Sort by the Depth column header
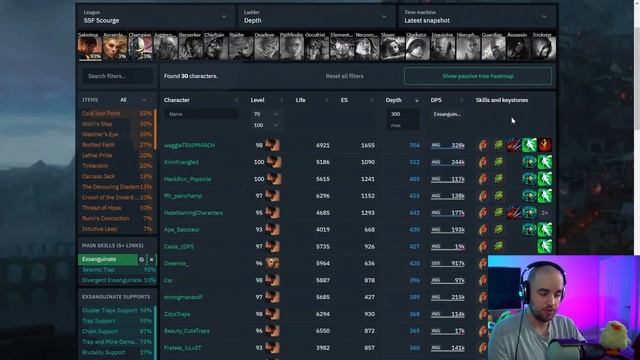The image size is (640, 360). click(x=402, y=100)
